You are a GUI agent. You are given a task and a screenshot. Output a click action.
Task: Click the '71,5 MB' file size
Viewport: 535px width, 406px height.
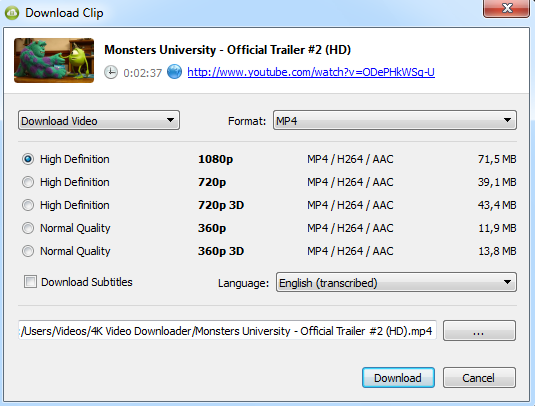pos(497,159)
